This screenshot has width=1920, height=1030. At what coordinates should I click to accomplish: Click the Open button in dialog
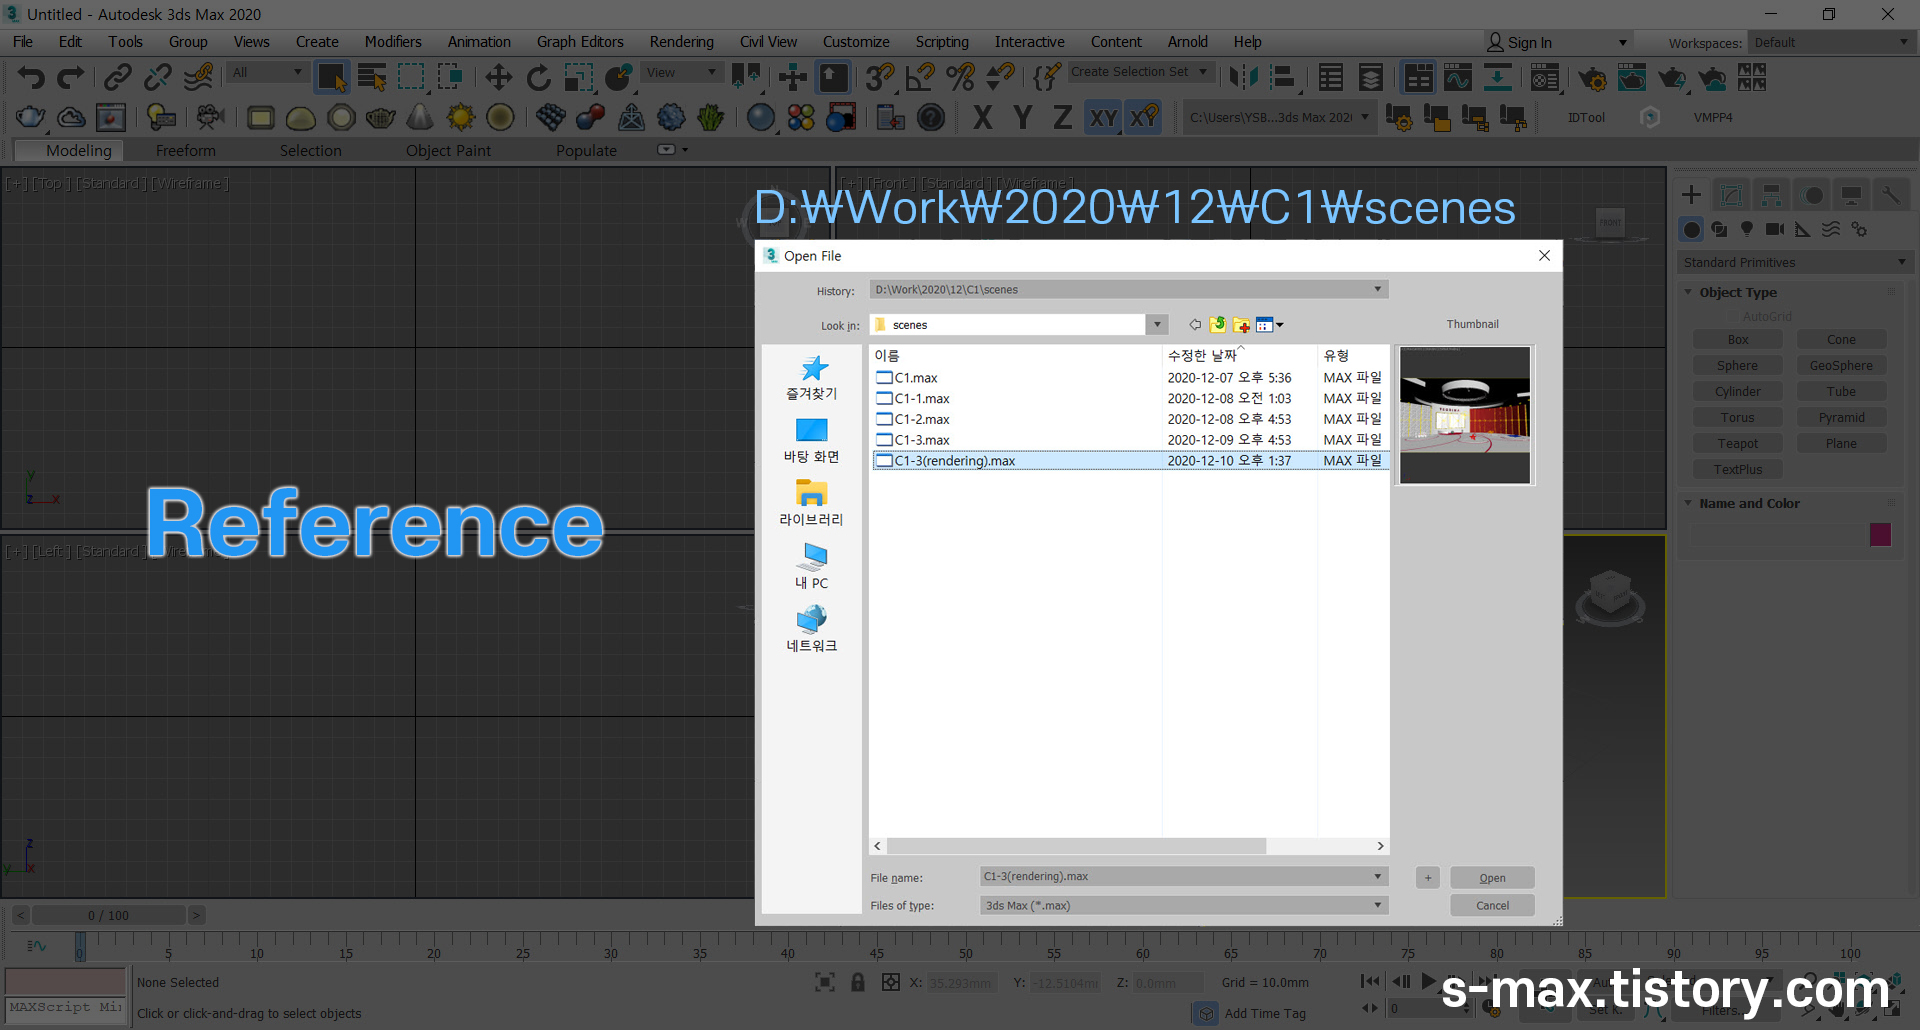click(x=1492, y=878)
